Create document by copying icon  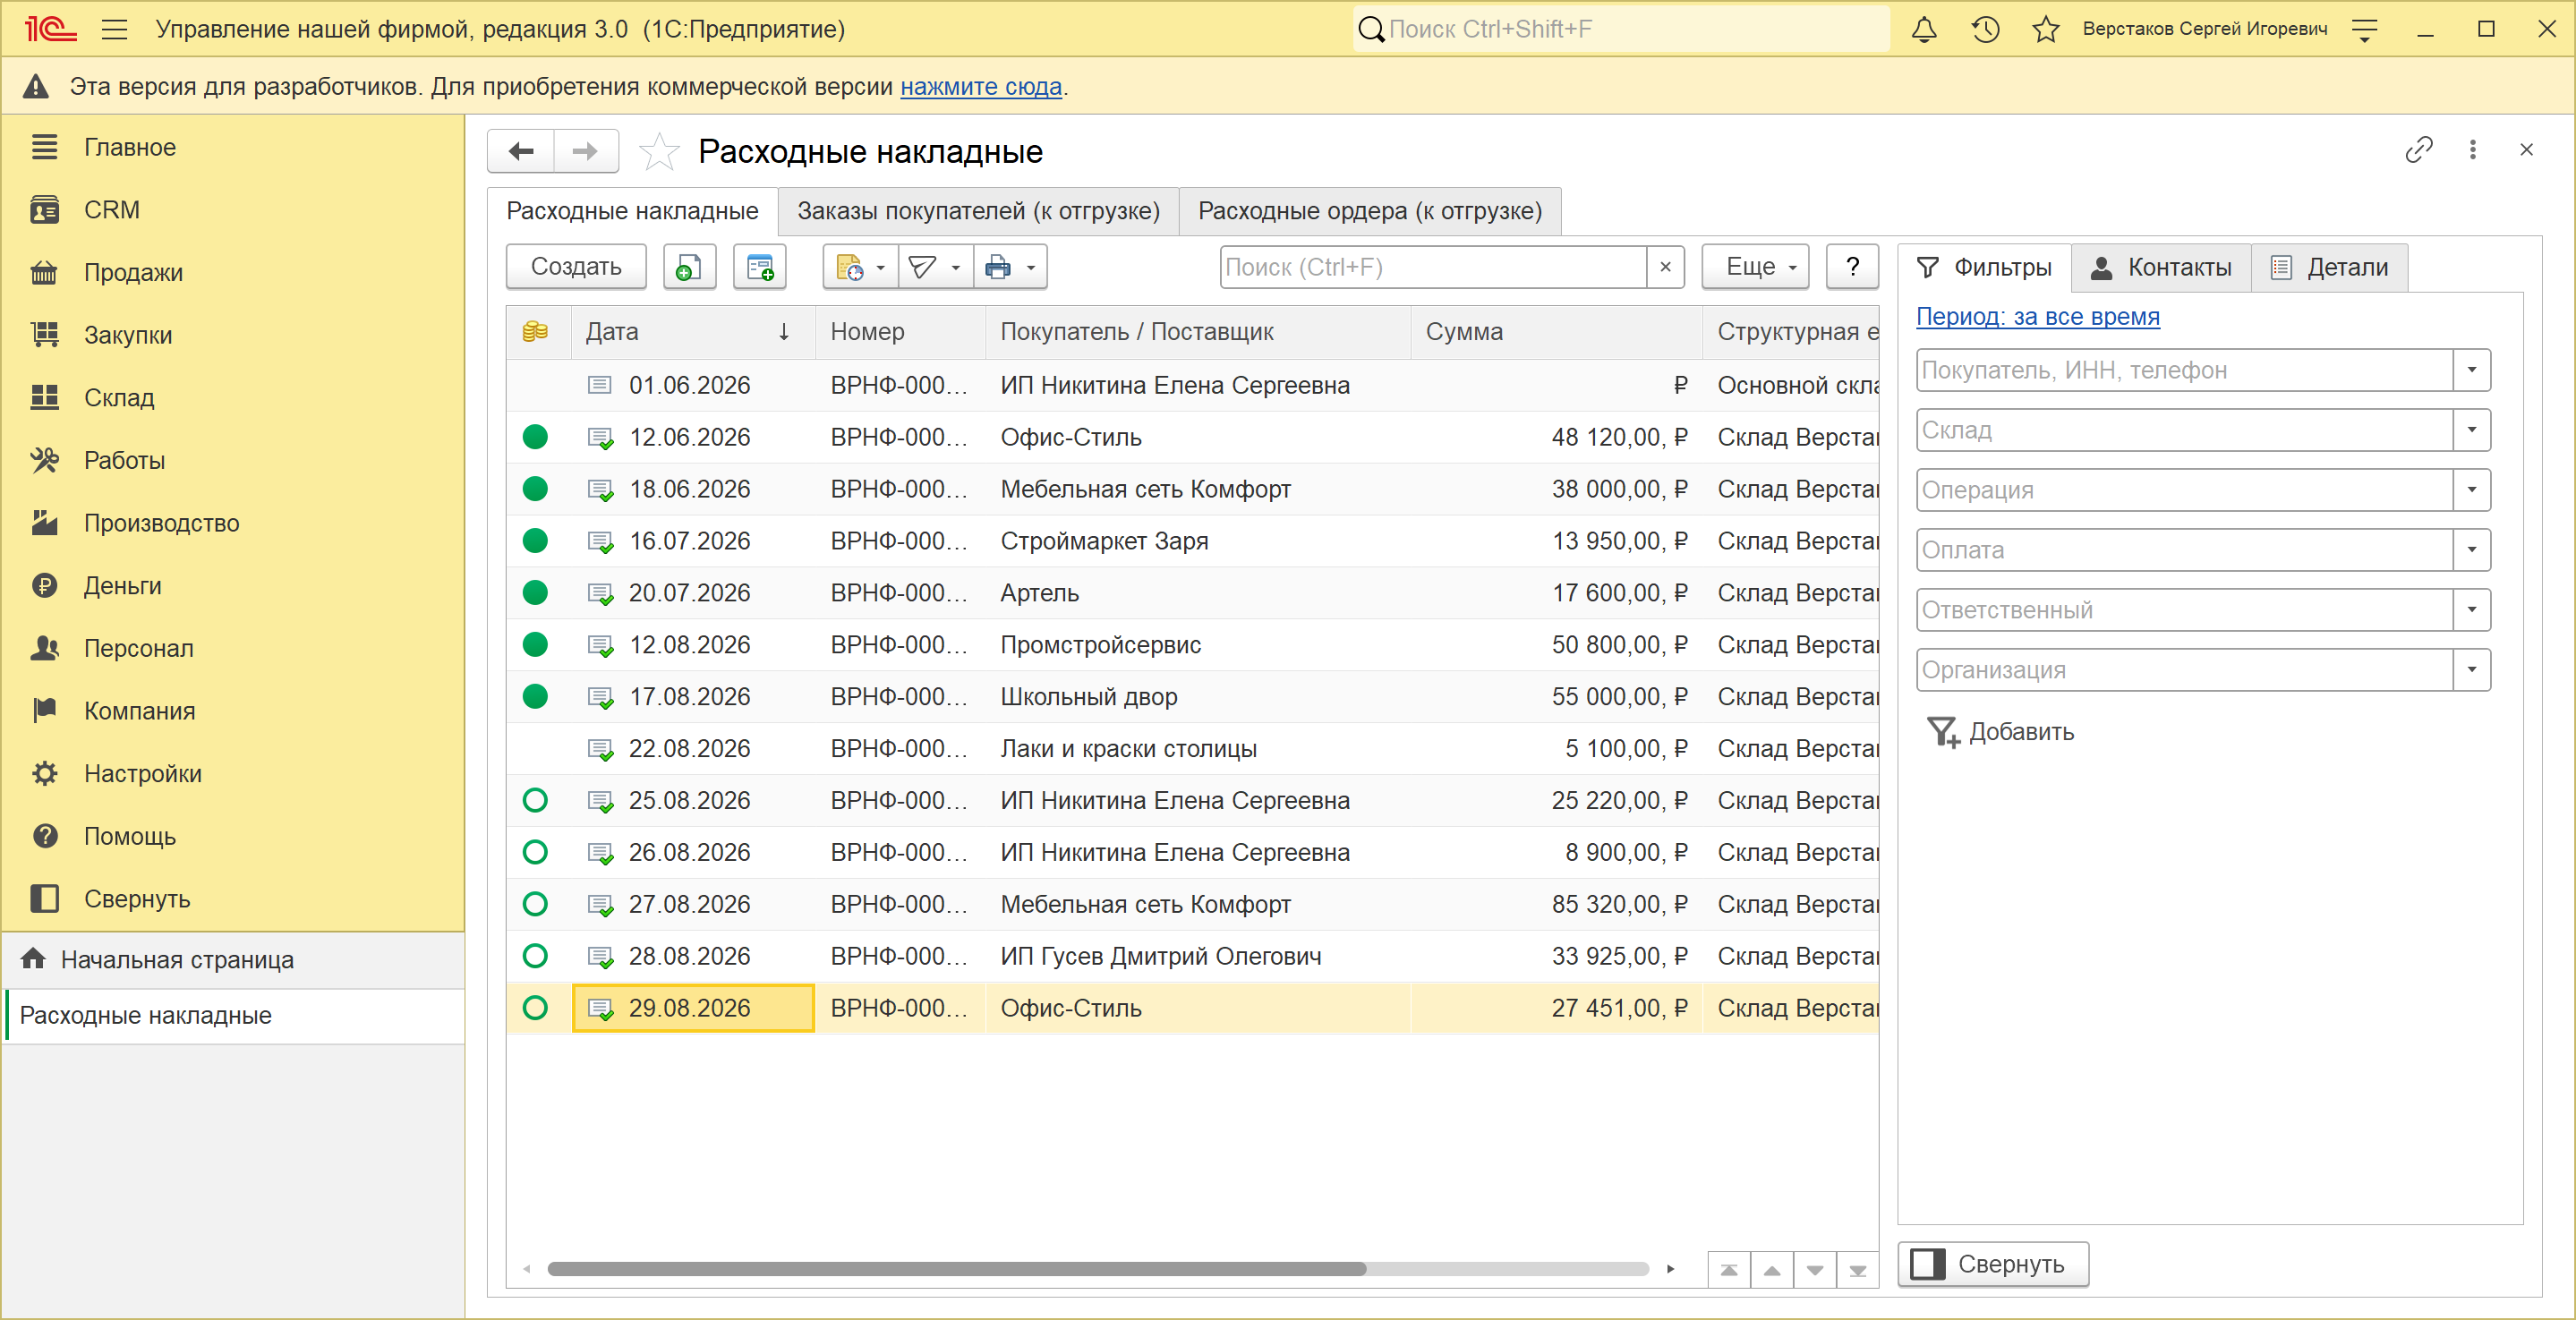click(689, 267)
